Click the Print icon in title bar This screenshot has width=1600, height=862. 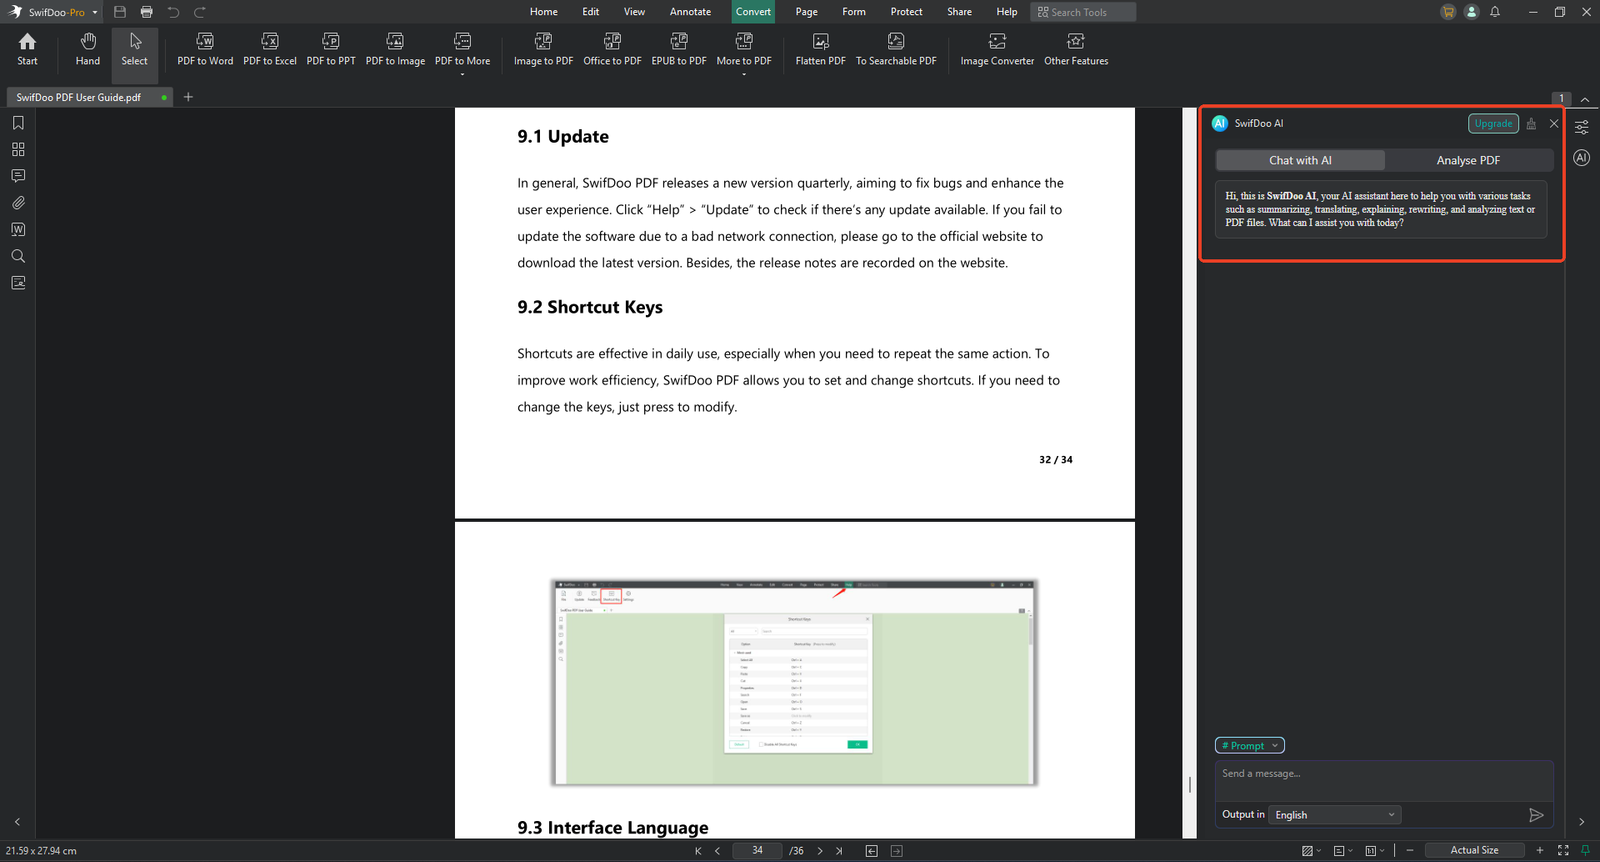(x=147, y=12)
